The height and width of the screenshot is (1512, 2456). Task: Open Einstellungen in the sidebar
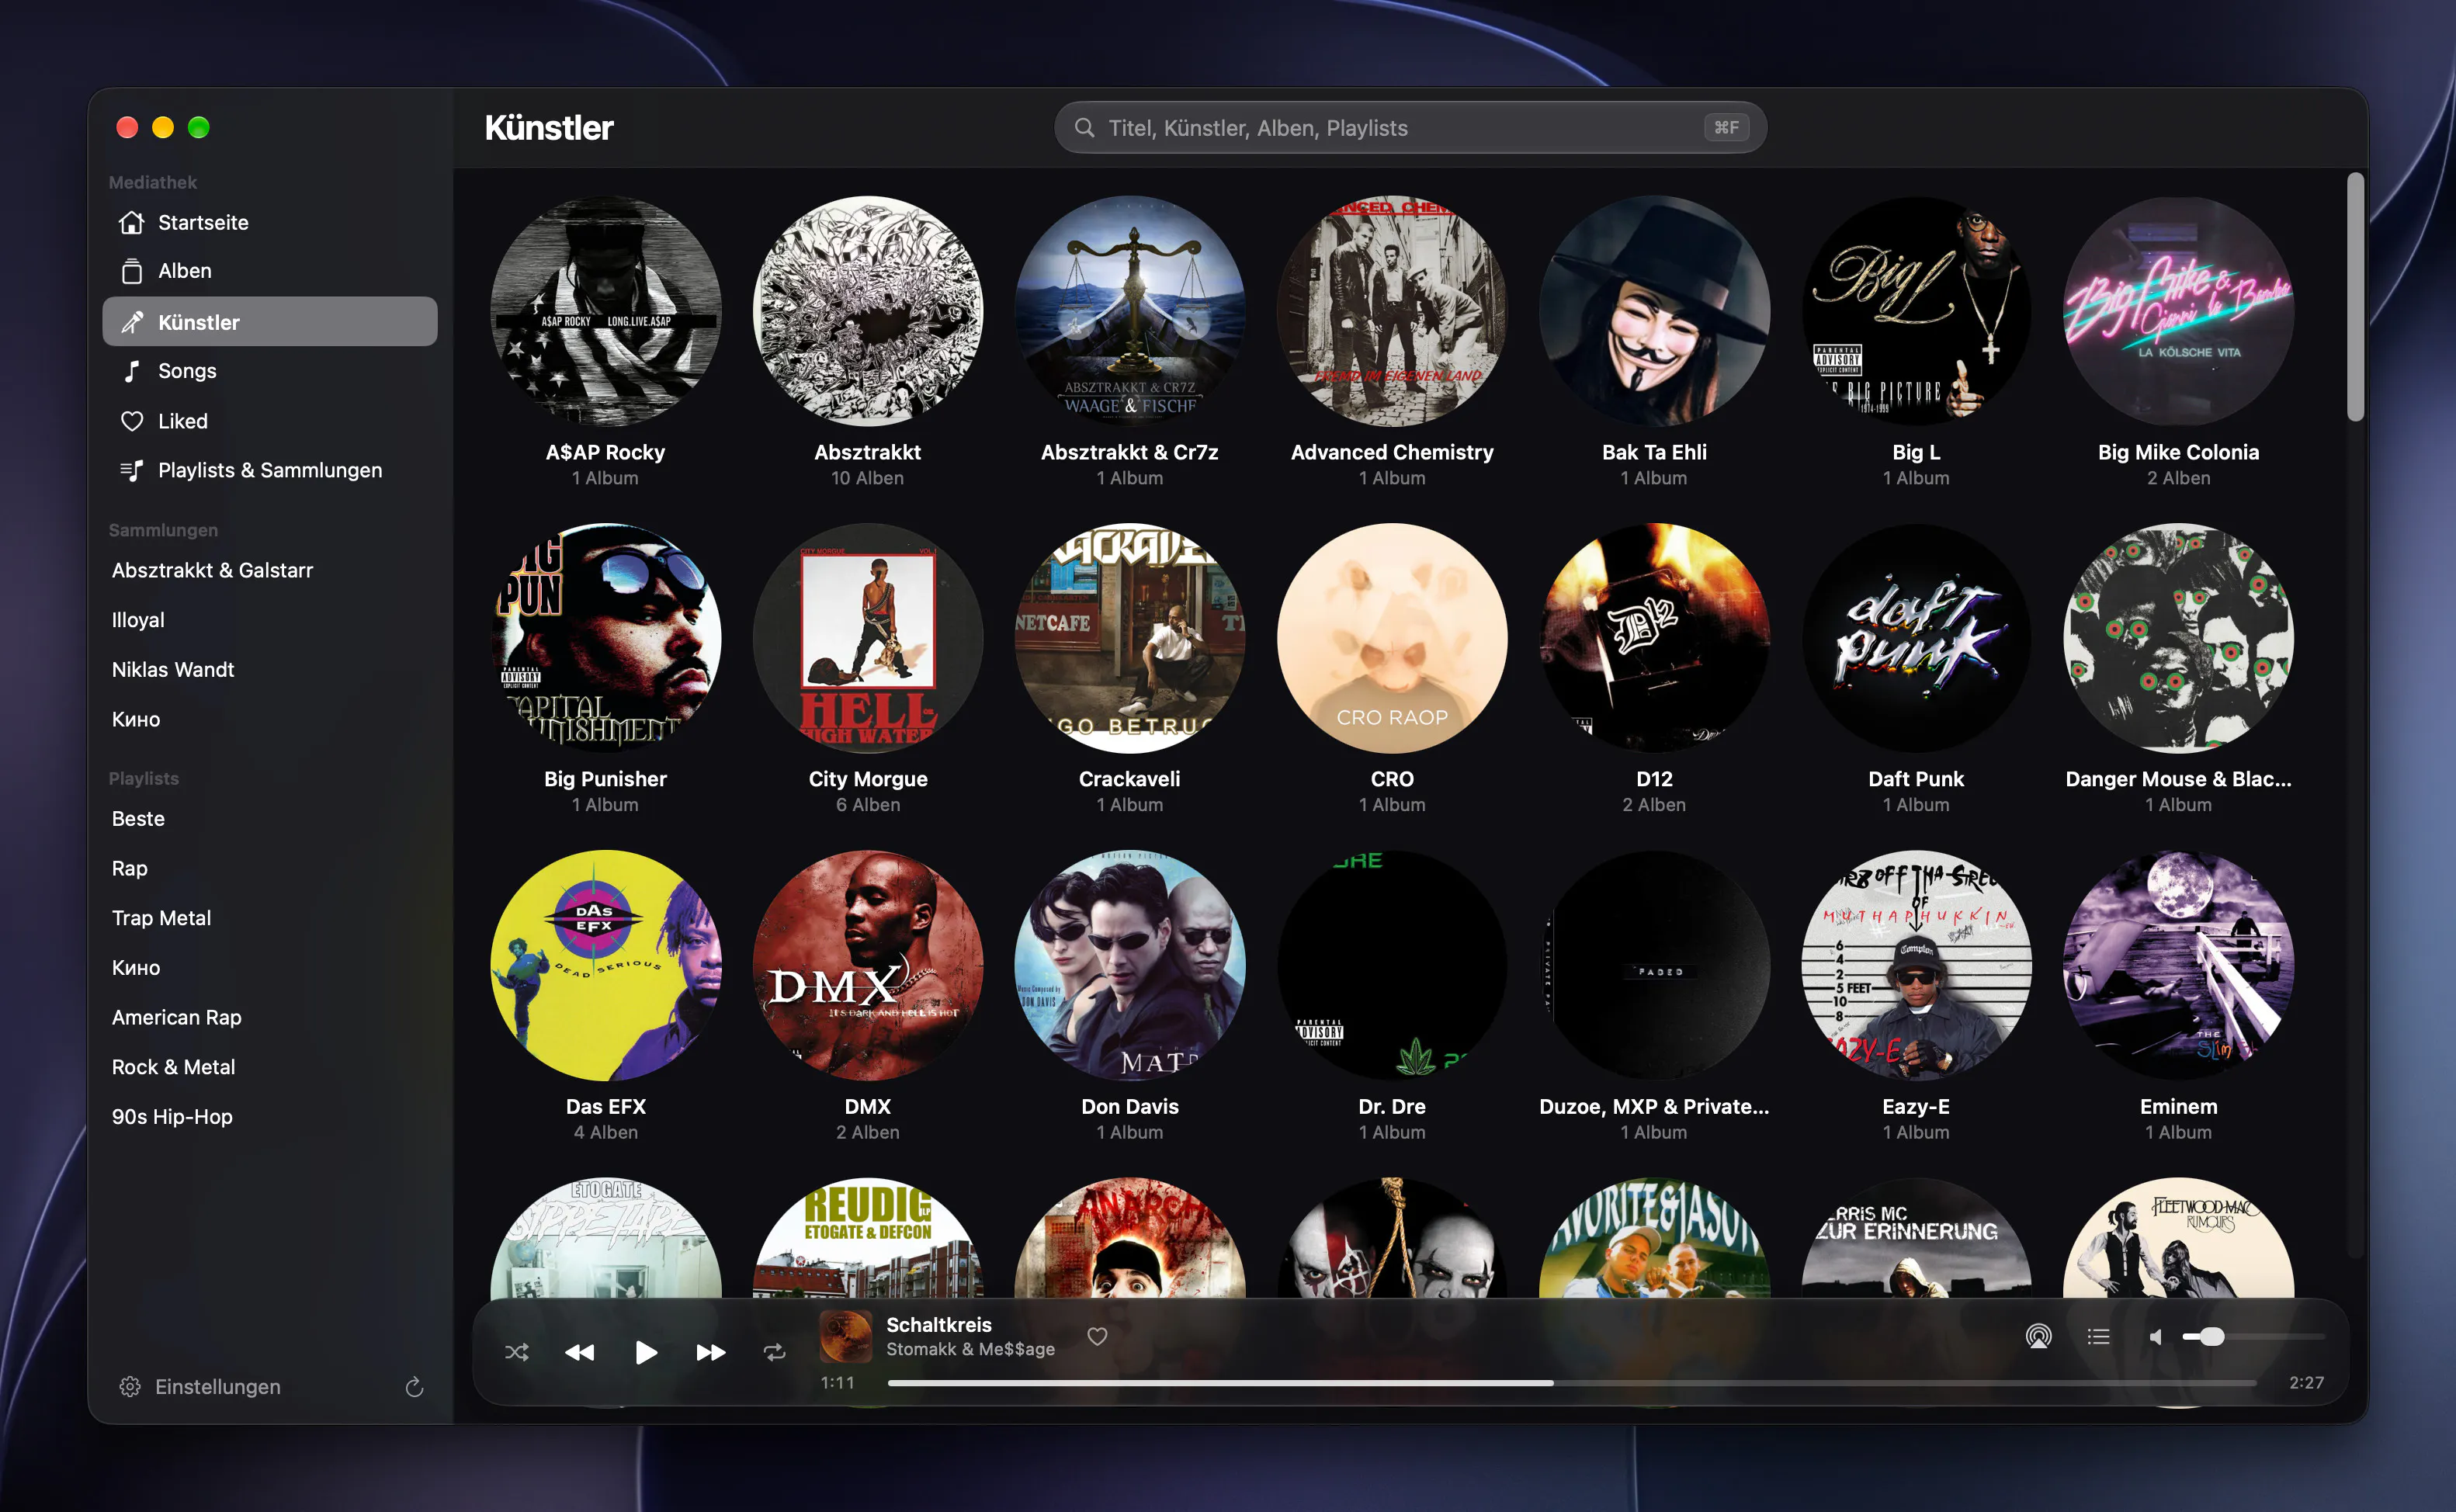tap(200, 1386)
